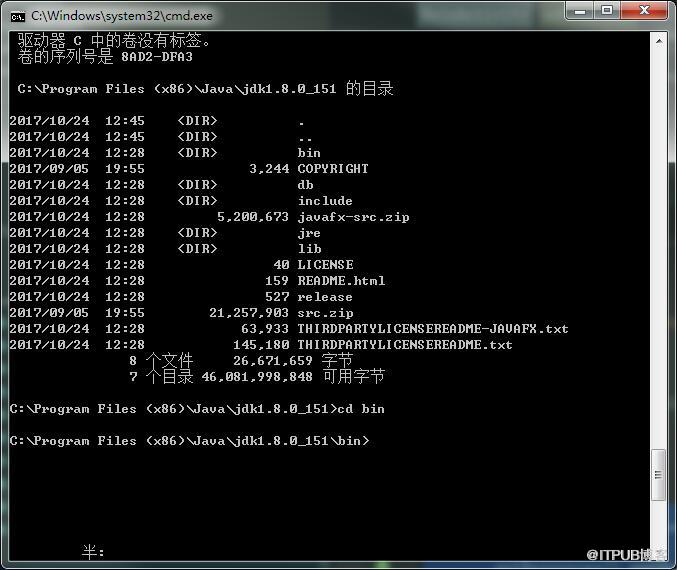
Task: Click the scrollbar up arrow
Action: pyautogui.click(x=659, y=41)
